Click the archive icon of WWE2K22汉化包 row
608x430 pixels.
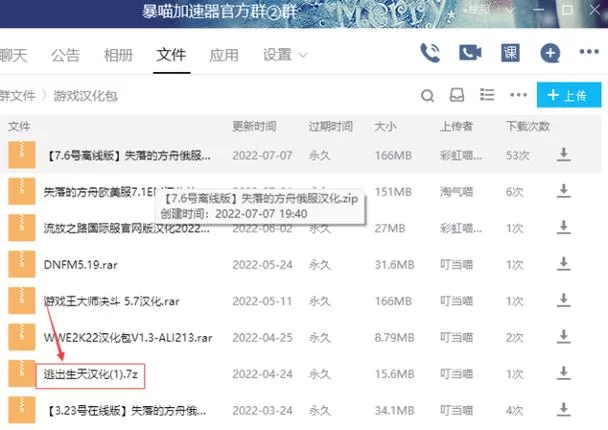pos(22,337)
